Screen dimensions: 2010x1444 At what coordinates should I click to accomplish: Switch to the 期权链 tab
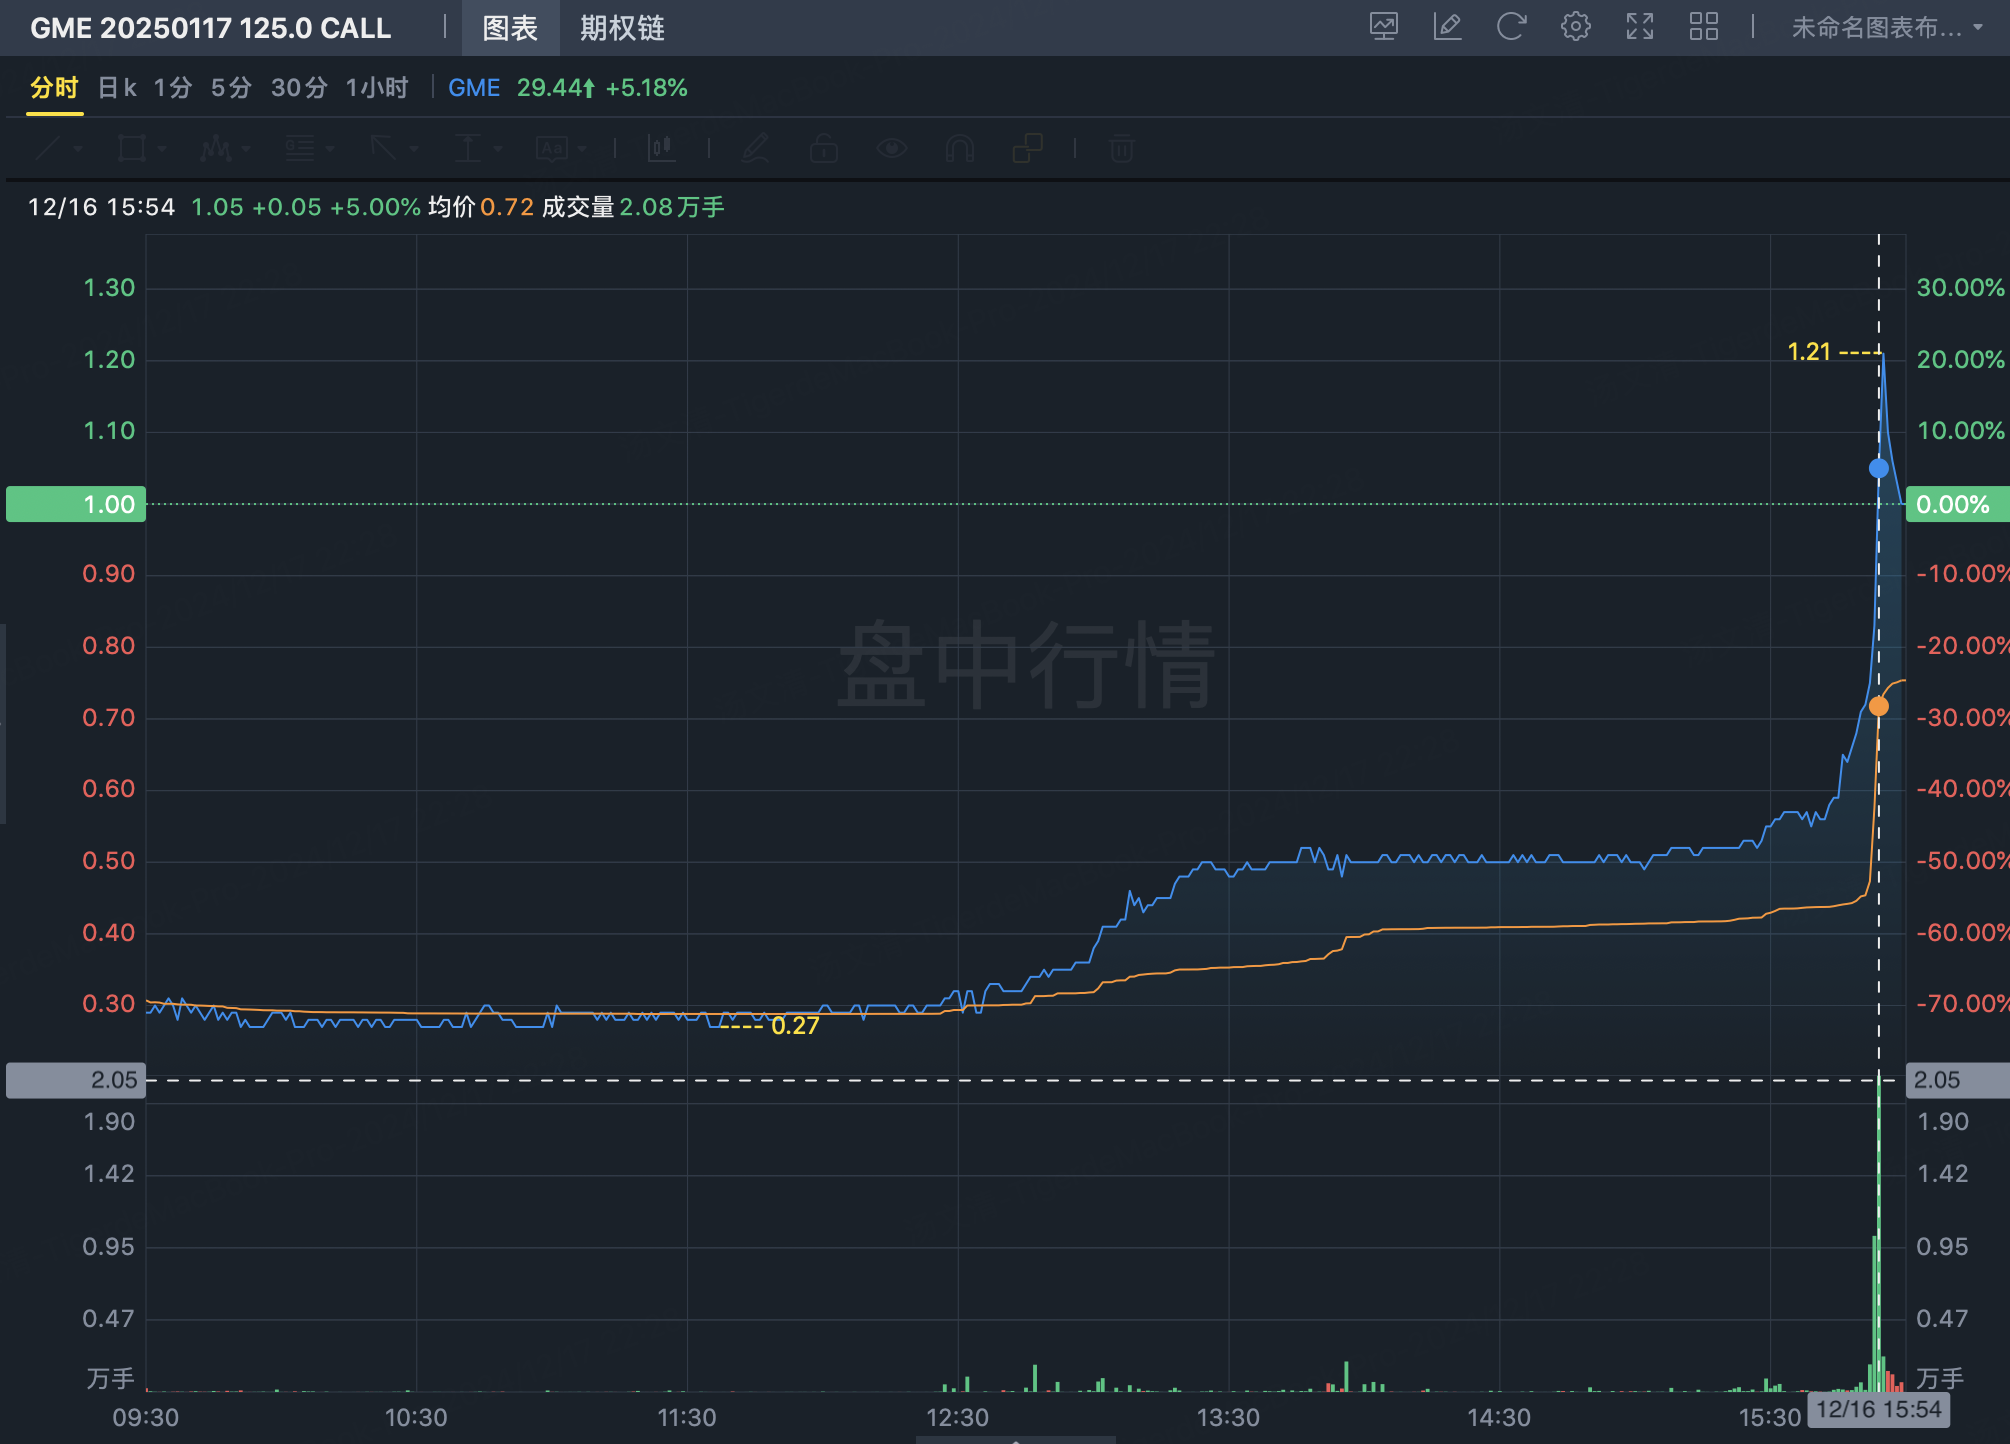click(622, 28)
